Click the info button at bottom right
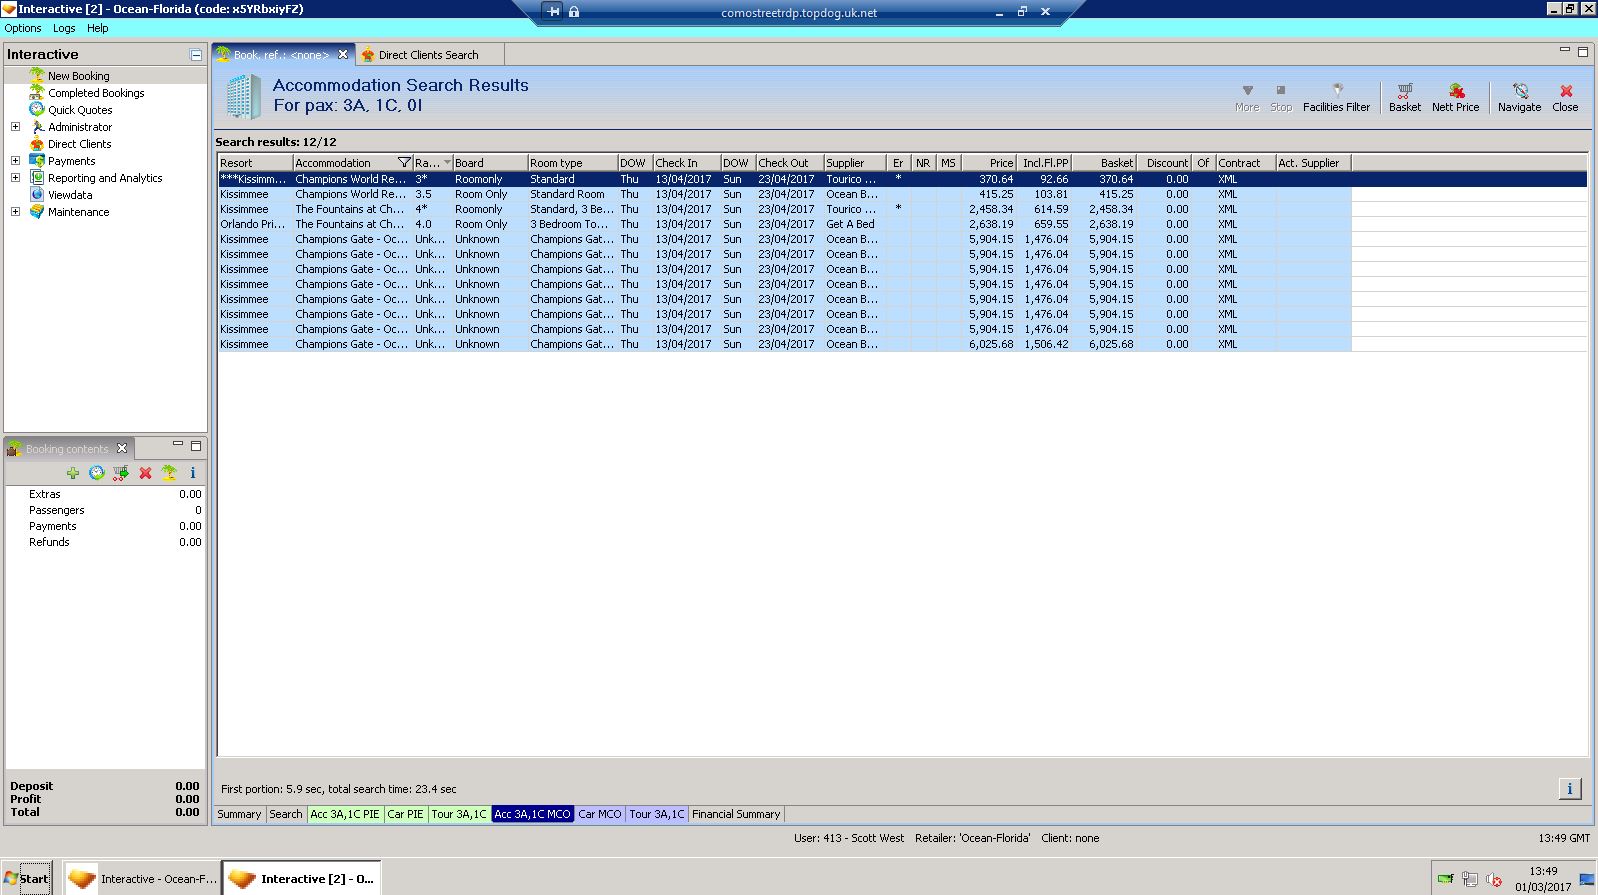This screenshot has width=1598, height=895. tap(1569, 789)
